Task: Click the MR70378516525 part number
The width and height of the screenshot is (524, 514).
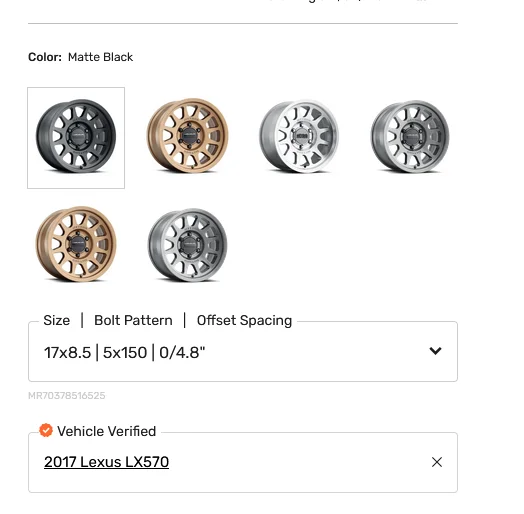Action: (x=67, y=396)
